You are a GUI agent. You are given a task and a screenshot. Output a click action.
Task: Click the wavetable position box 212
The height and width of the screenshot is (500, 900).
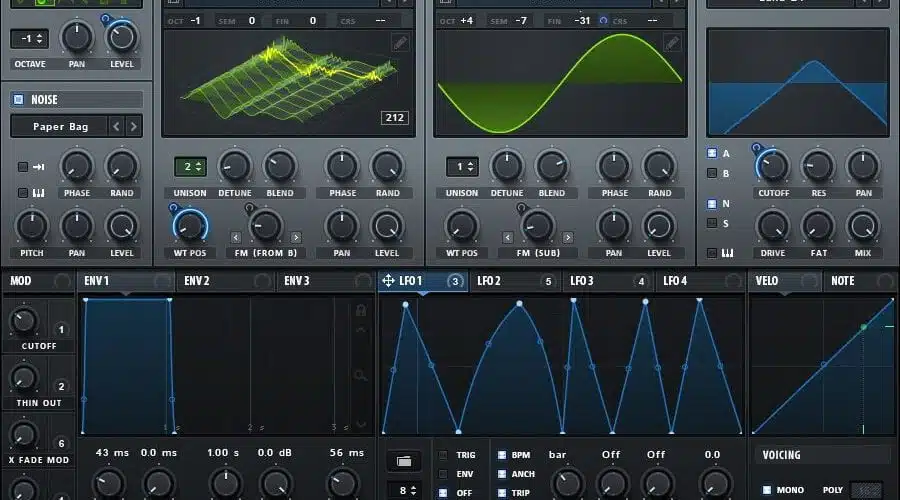tap(394, 118)
